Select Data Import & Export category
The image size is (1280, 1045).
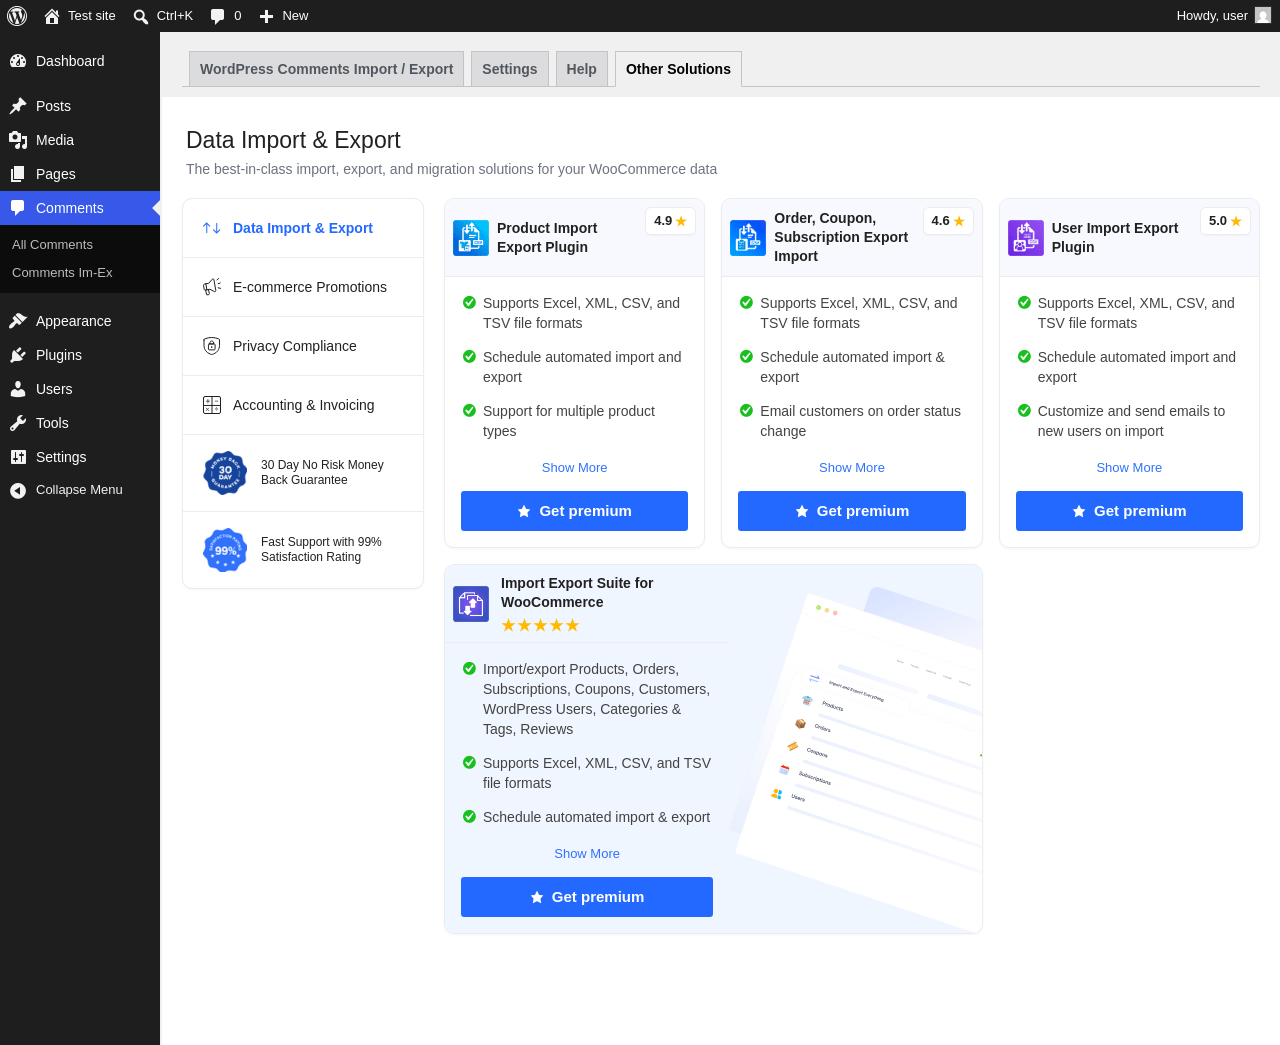[x=303, y=228]
